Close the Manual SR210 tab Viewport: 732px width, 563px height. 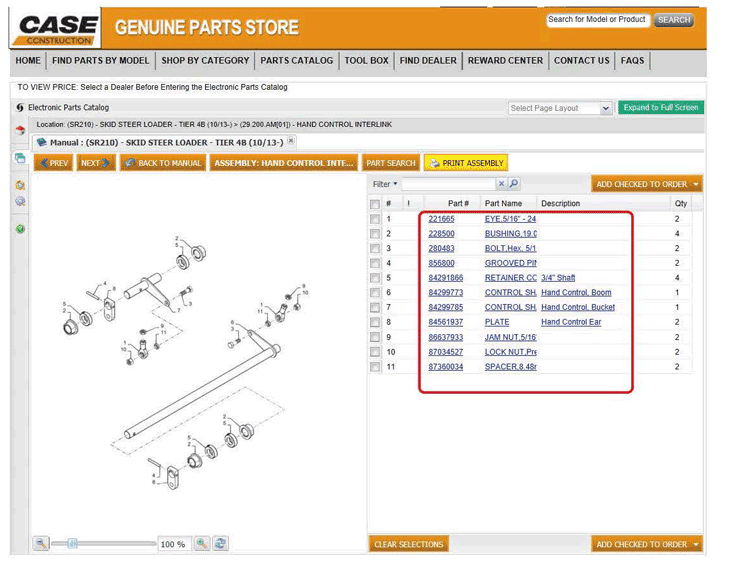click(291, 141)
